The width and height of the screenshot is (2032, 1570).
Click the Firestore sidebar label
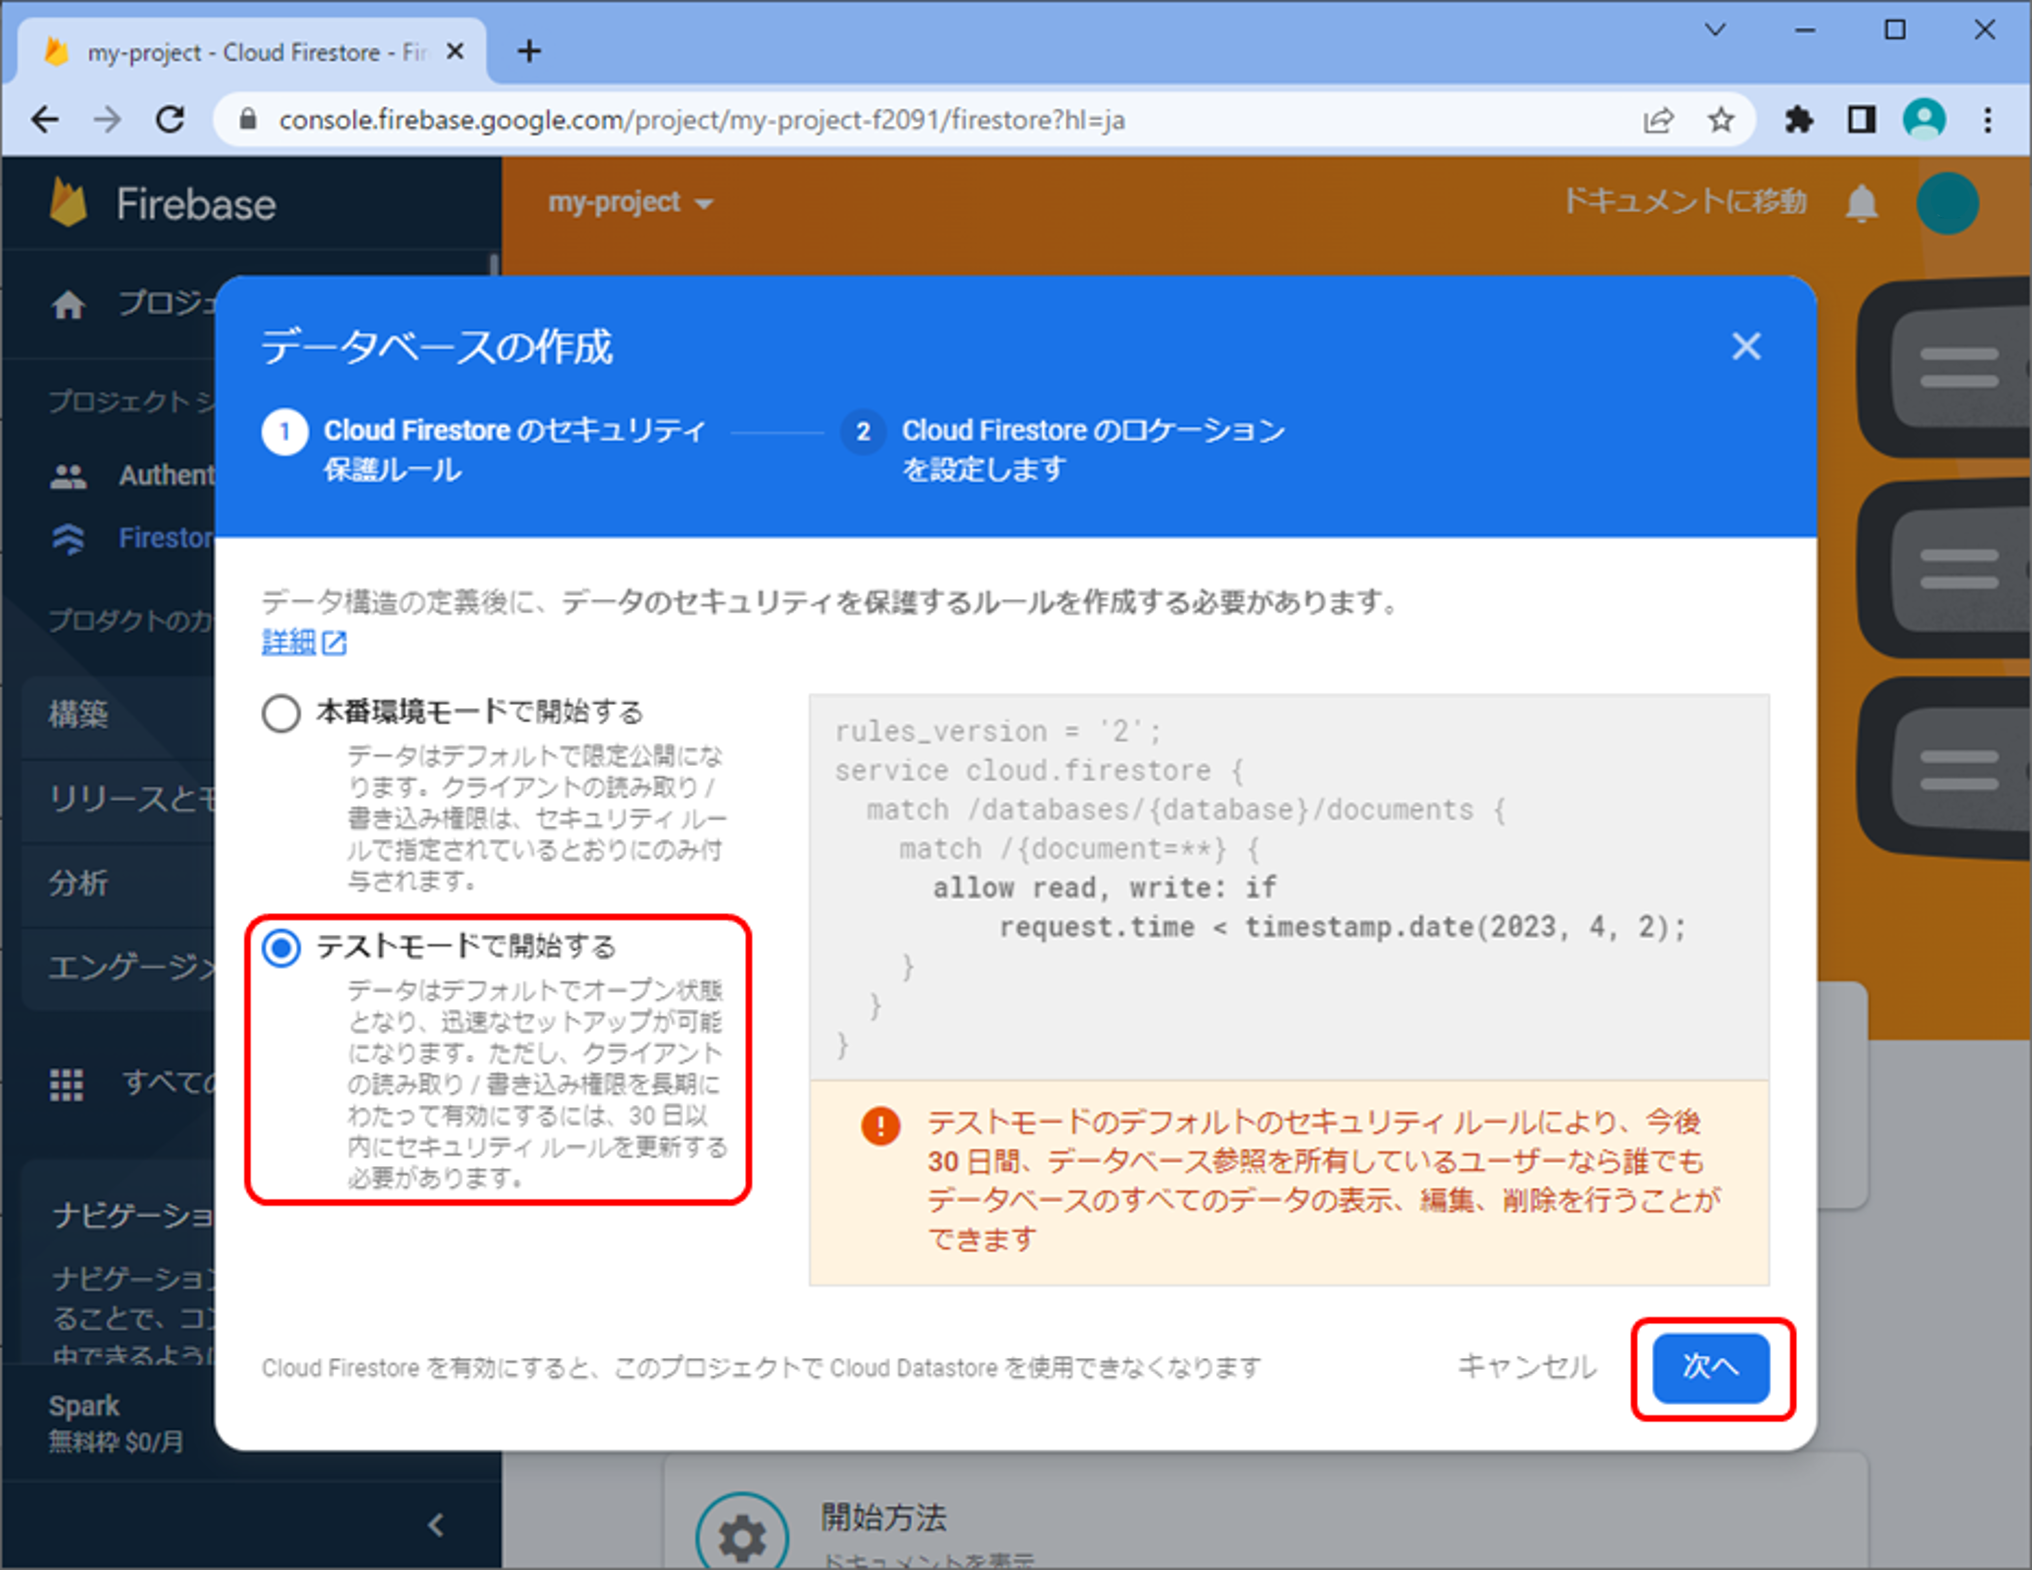[166, 539]
